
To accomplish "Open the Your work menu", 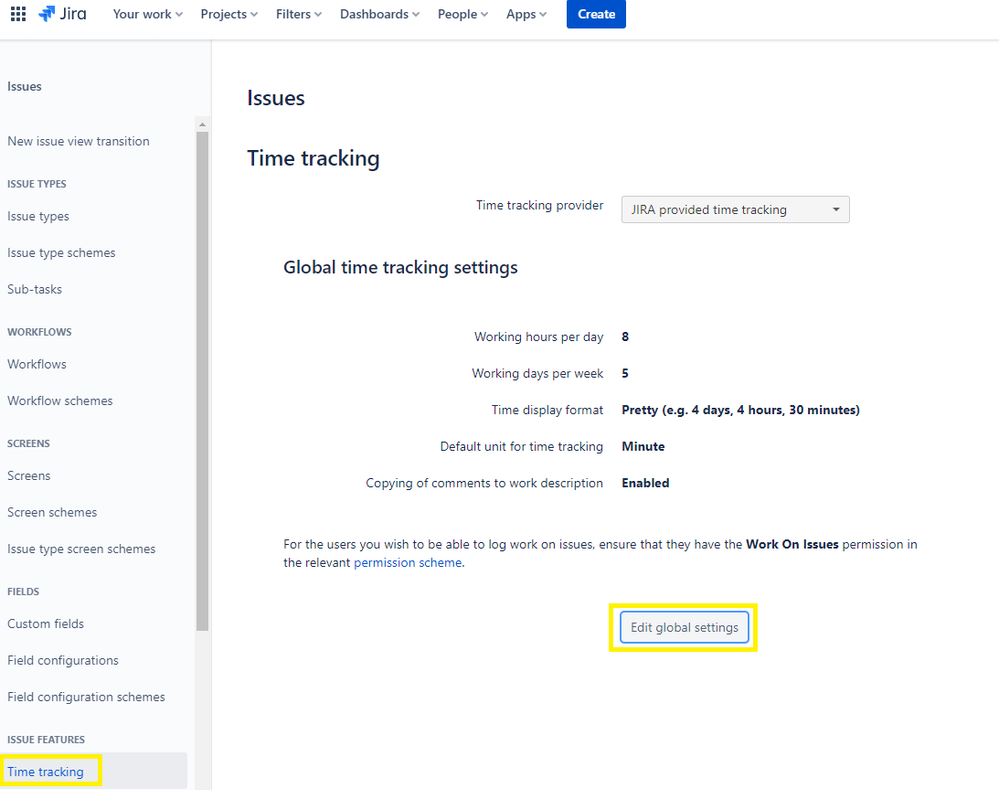I will pyautogui.click(x=146, y=14).
